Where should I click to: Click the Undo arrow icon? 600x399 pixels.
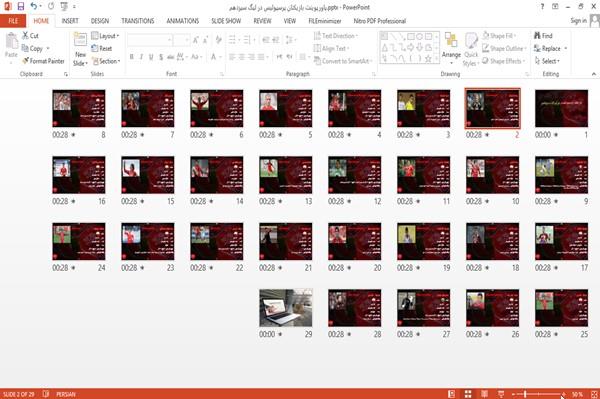pyautogui.click(x=34, y=6)
